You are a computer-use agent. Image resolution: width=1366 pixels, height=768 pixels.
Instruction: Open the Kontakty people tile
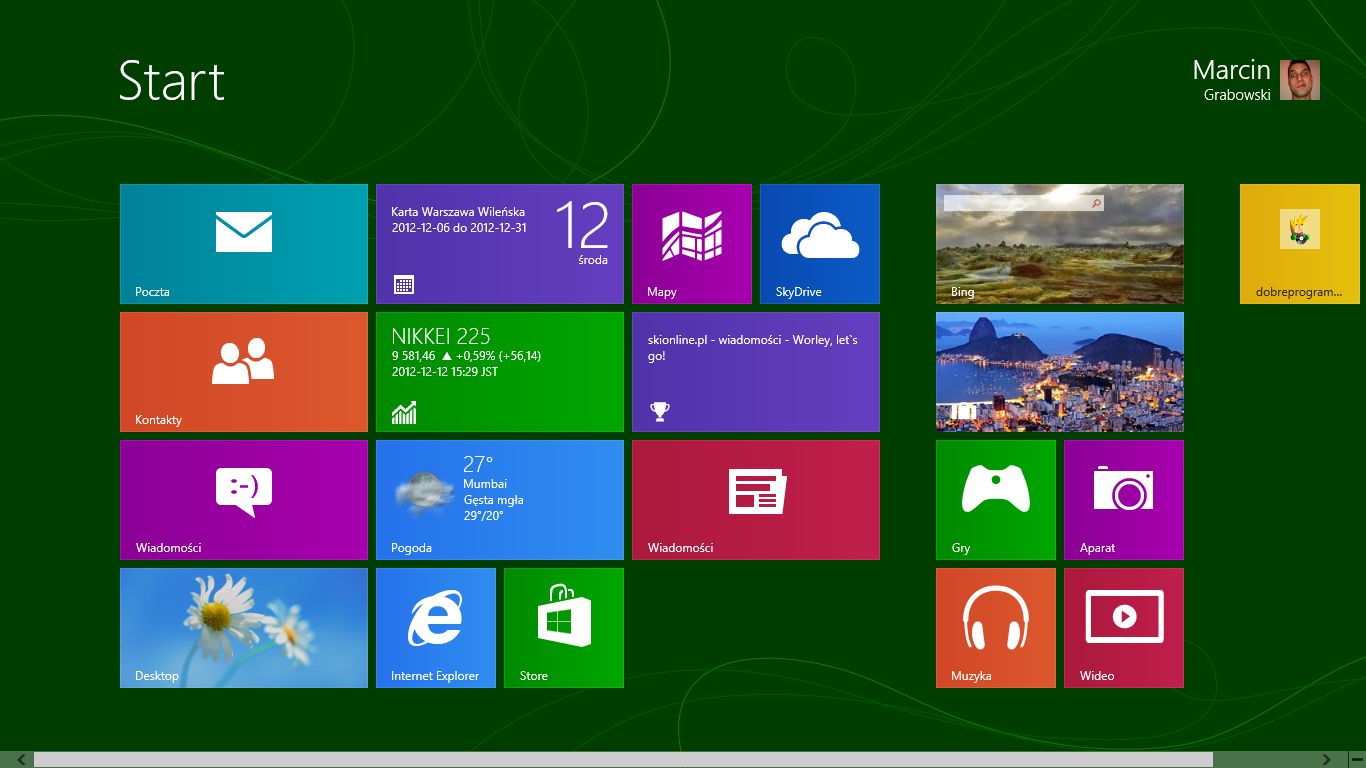[x=244, y=372]
